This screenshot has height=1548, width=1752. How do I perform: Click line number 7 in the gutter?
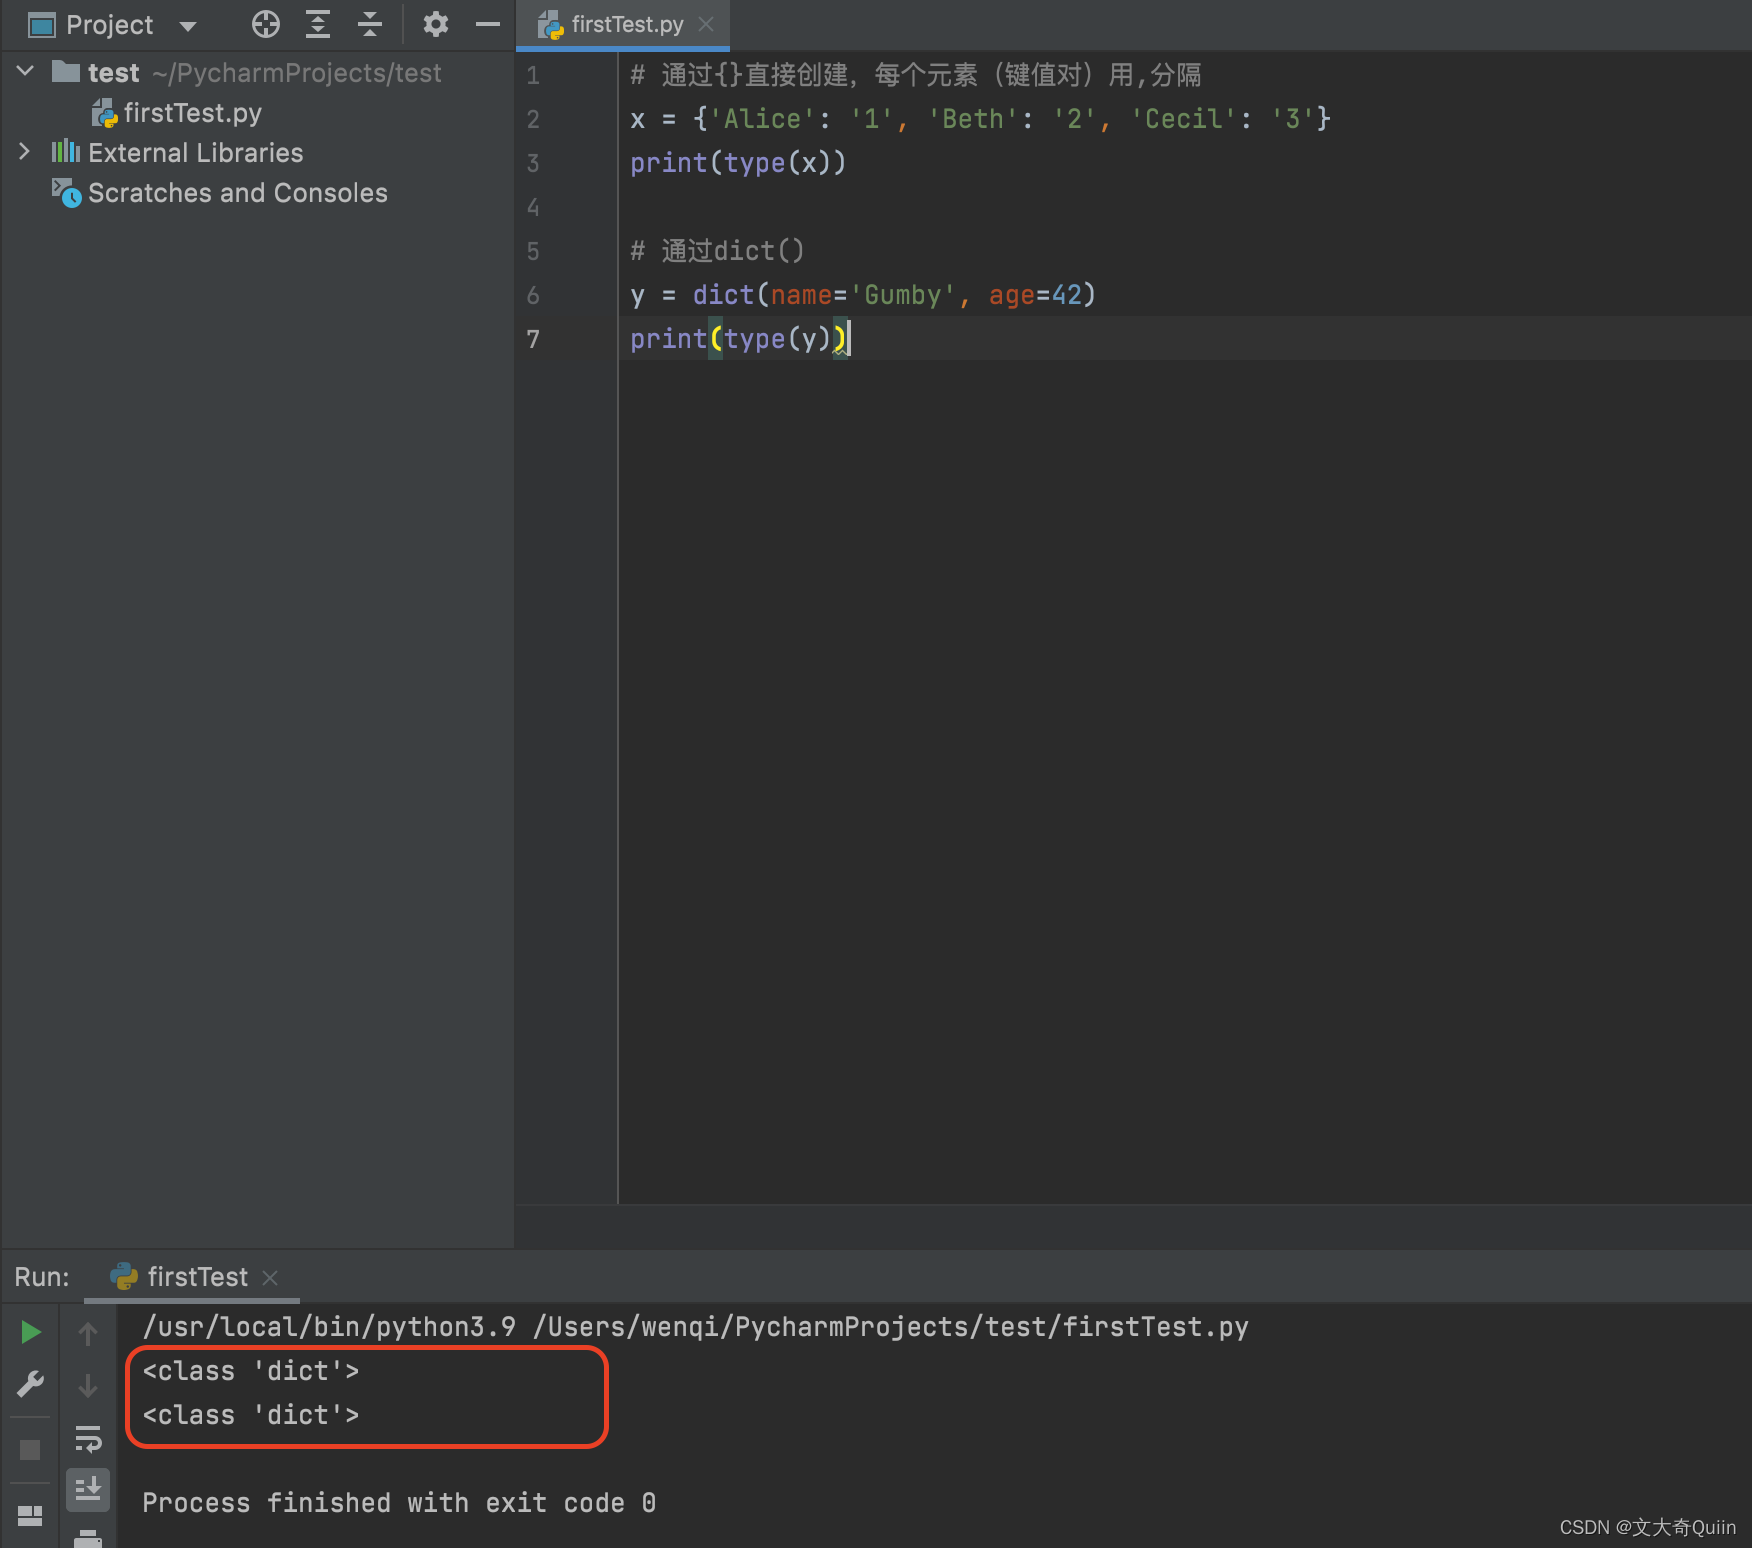(x=533, y=340)
